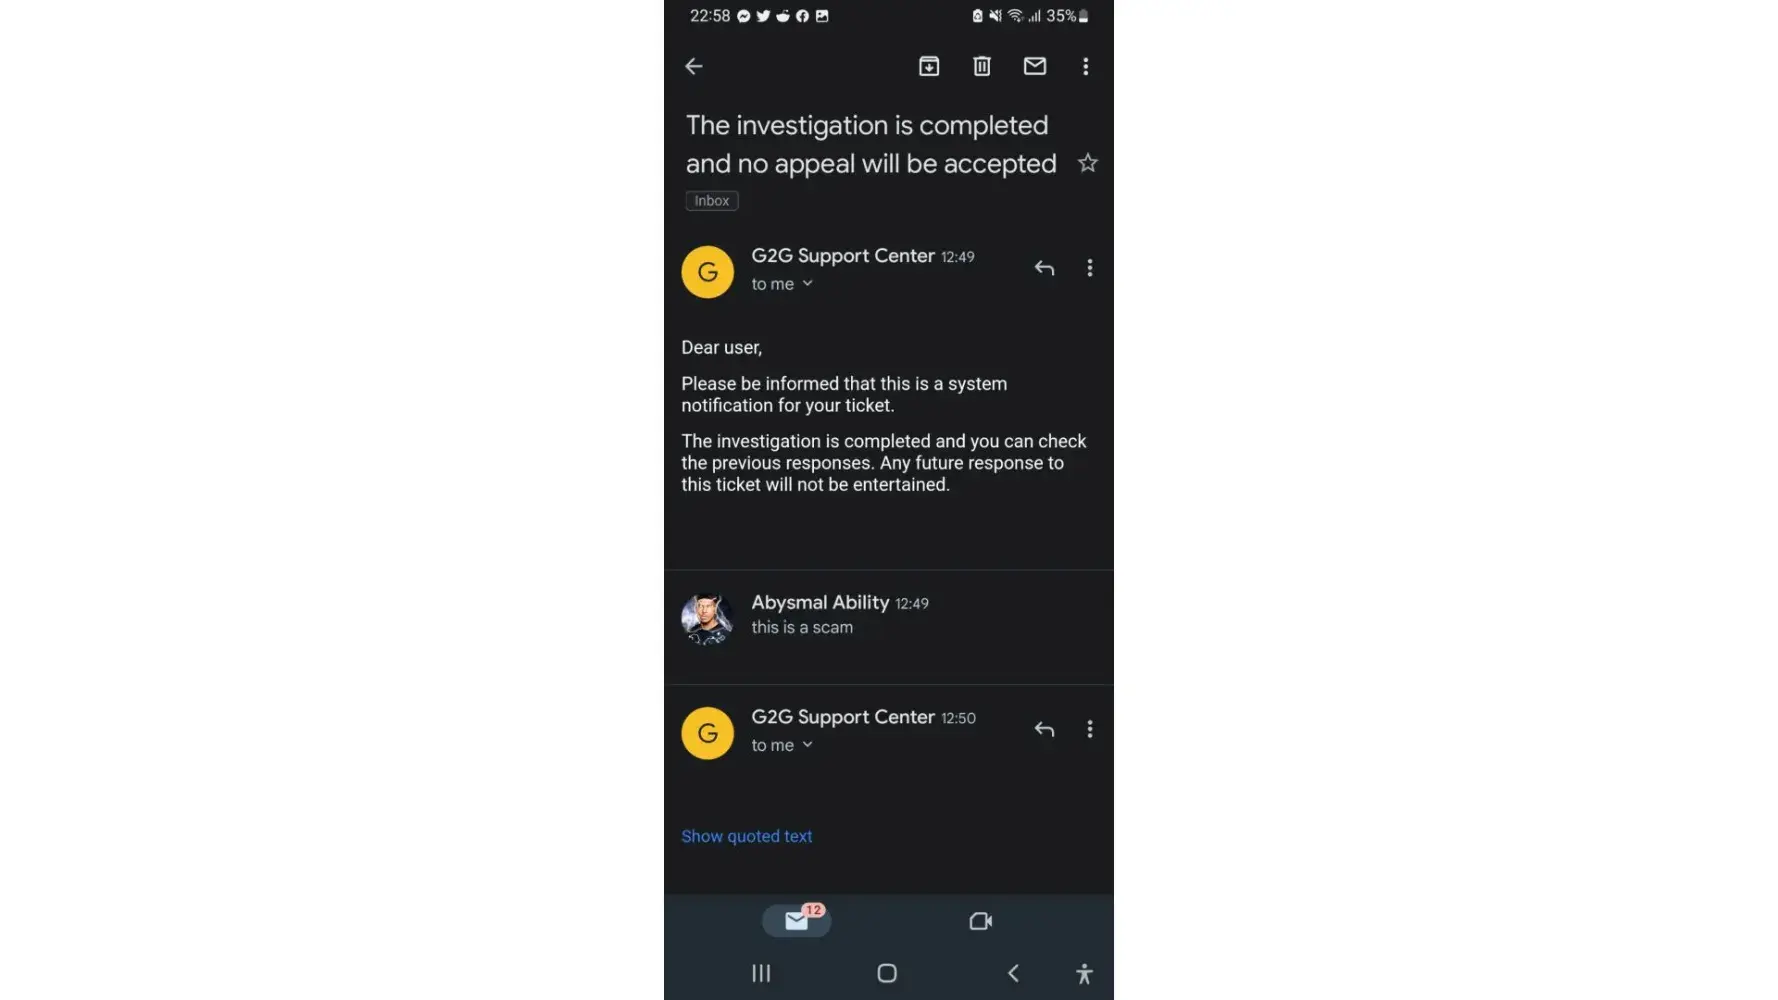1778x1000 pixels.
Task: Show quoted text in last message
Action: pos(747,836)
